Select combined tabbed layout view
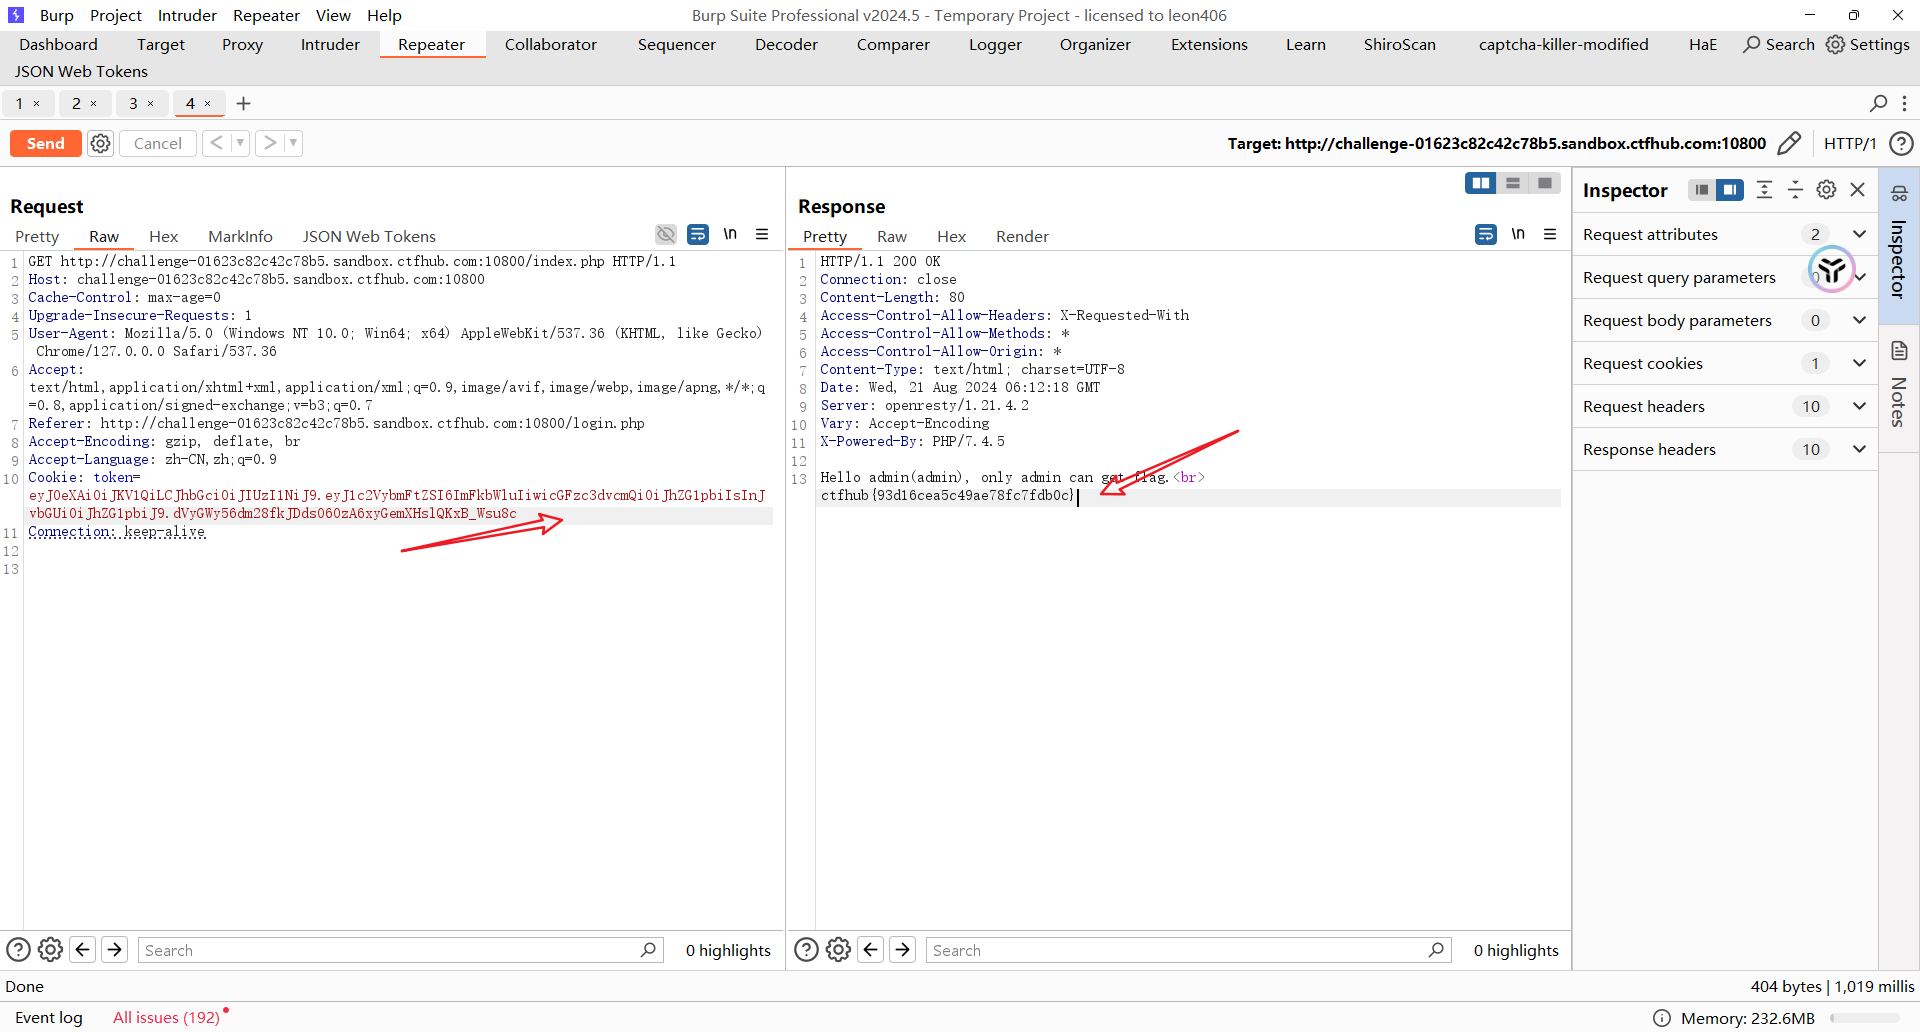This screenshot has height=1032, width=1920. tap(1545, 183)
